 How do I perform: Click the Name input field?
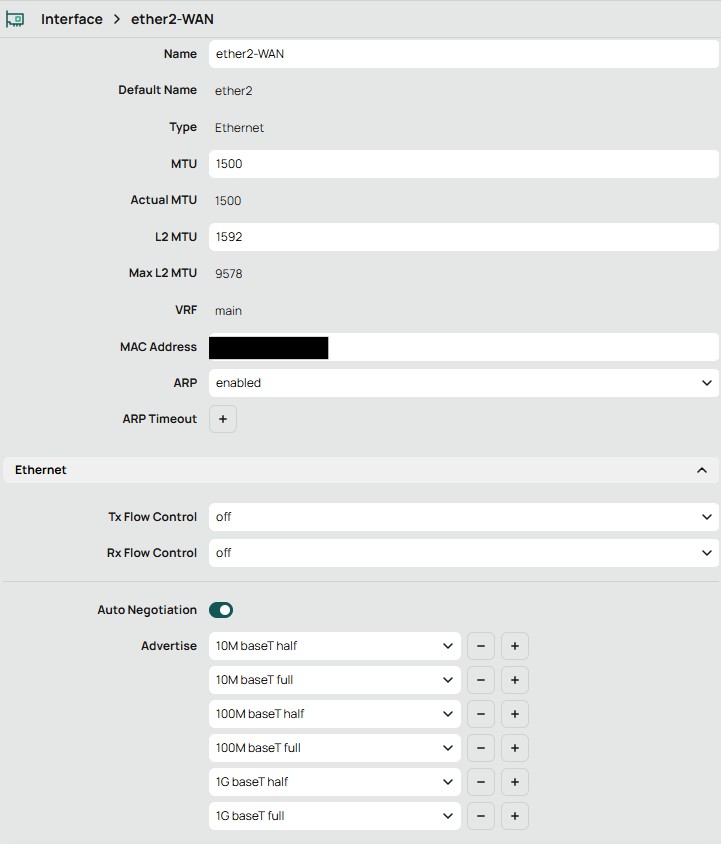pos(463,54)
